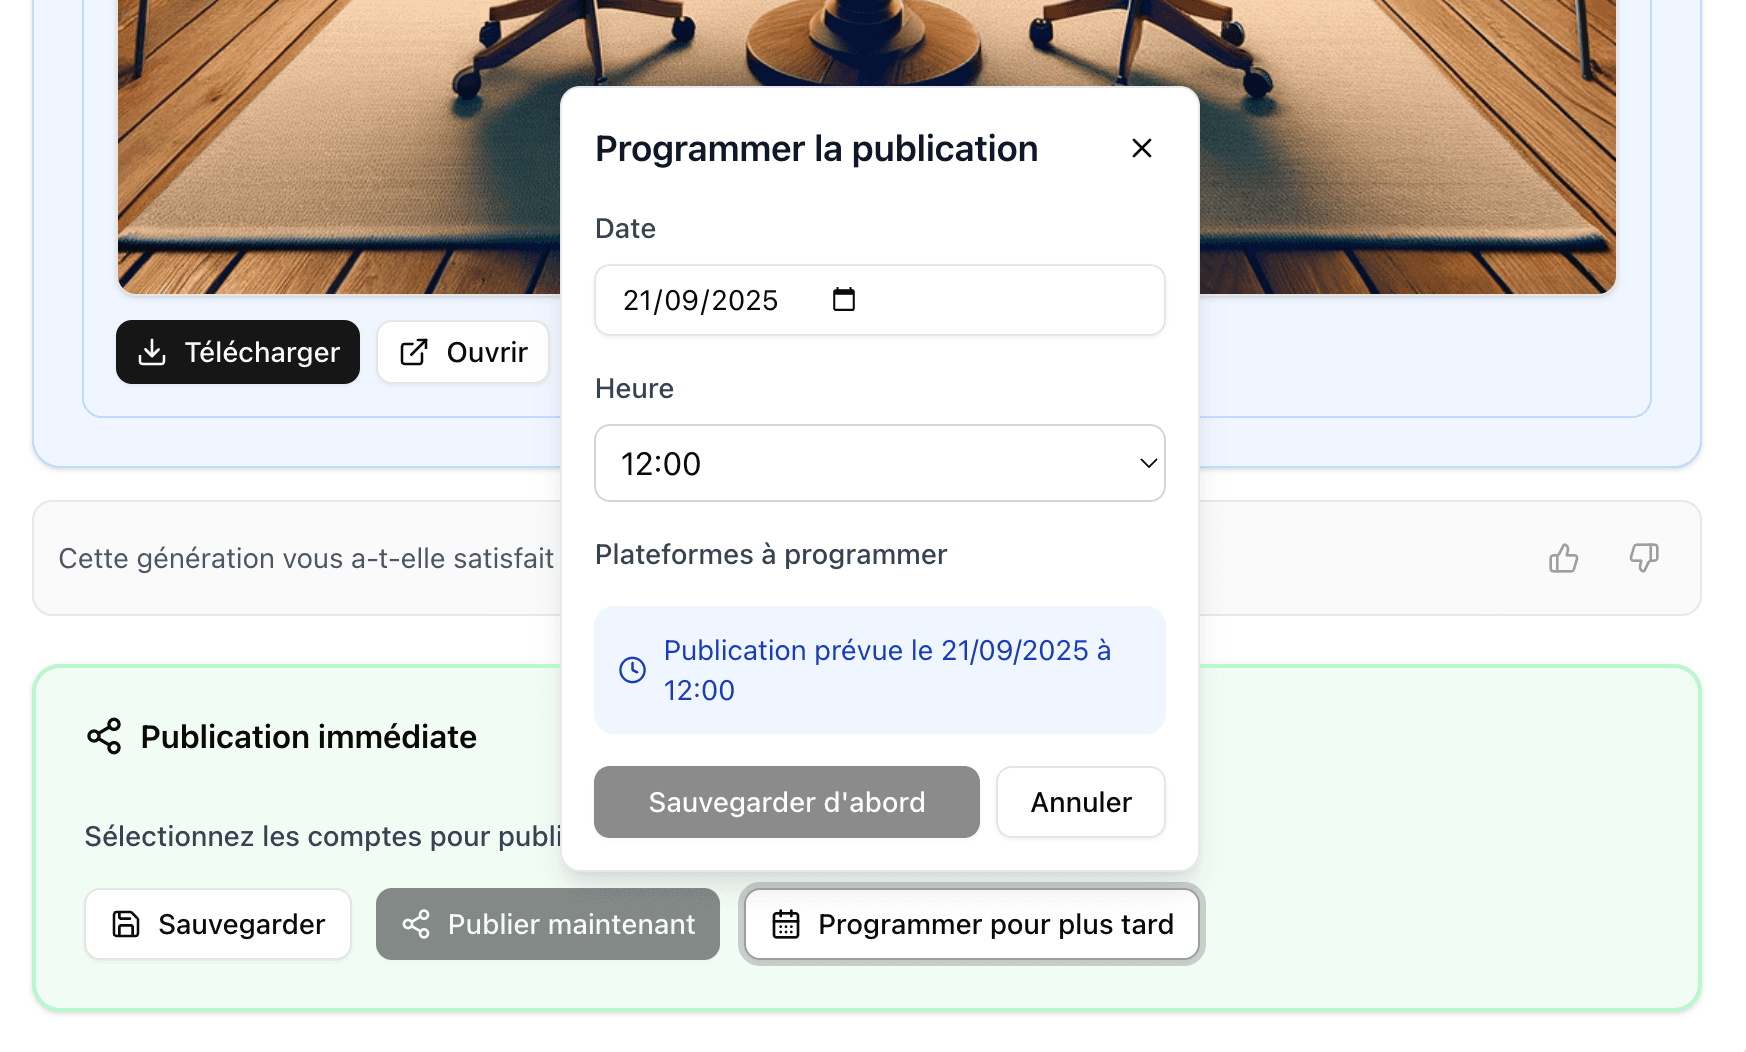Click Sauvegarder d'abord in the dialog
The width and height of the screenshot is (1746, 1052).
[786, 801]
